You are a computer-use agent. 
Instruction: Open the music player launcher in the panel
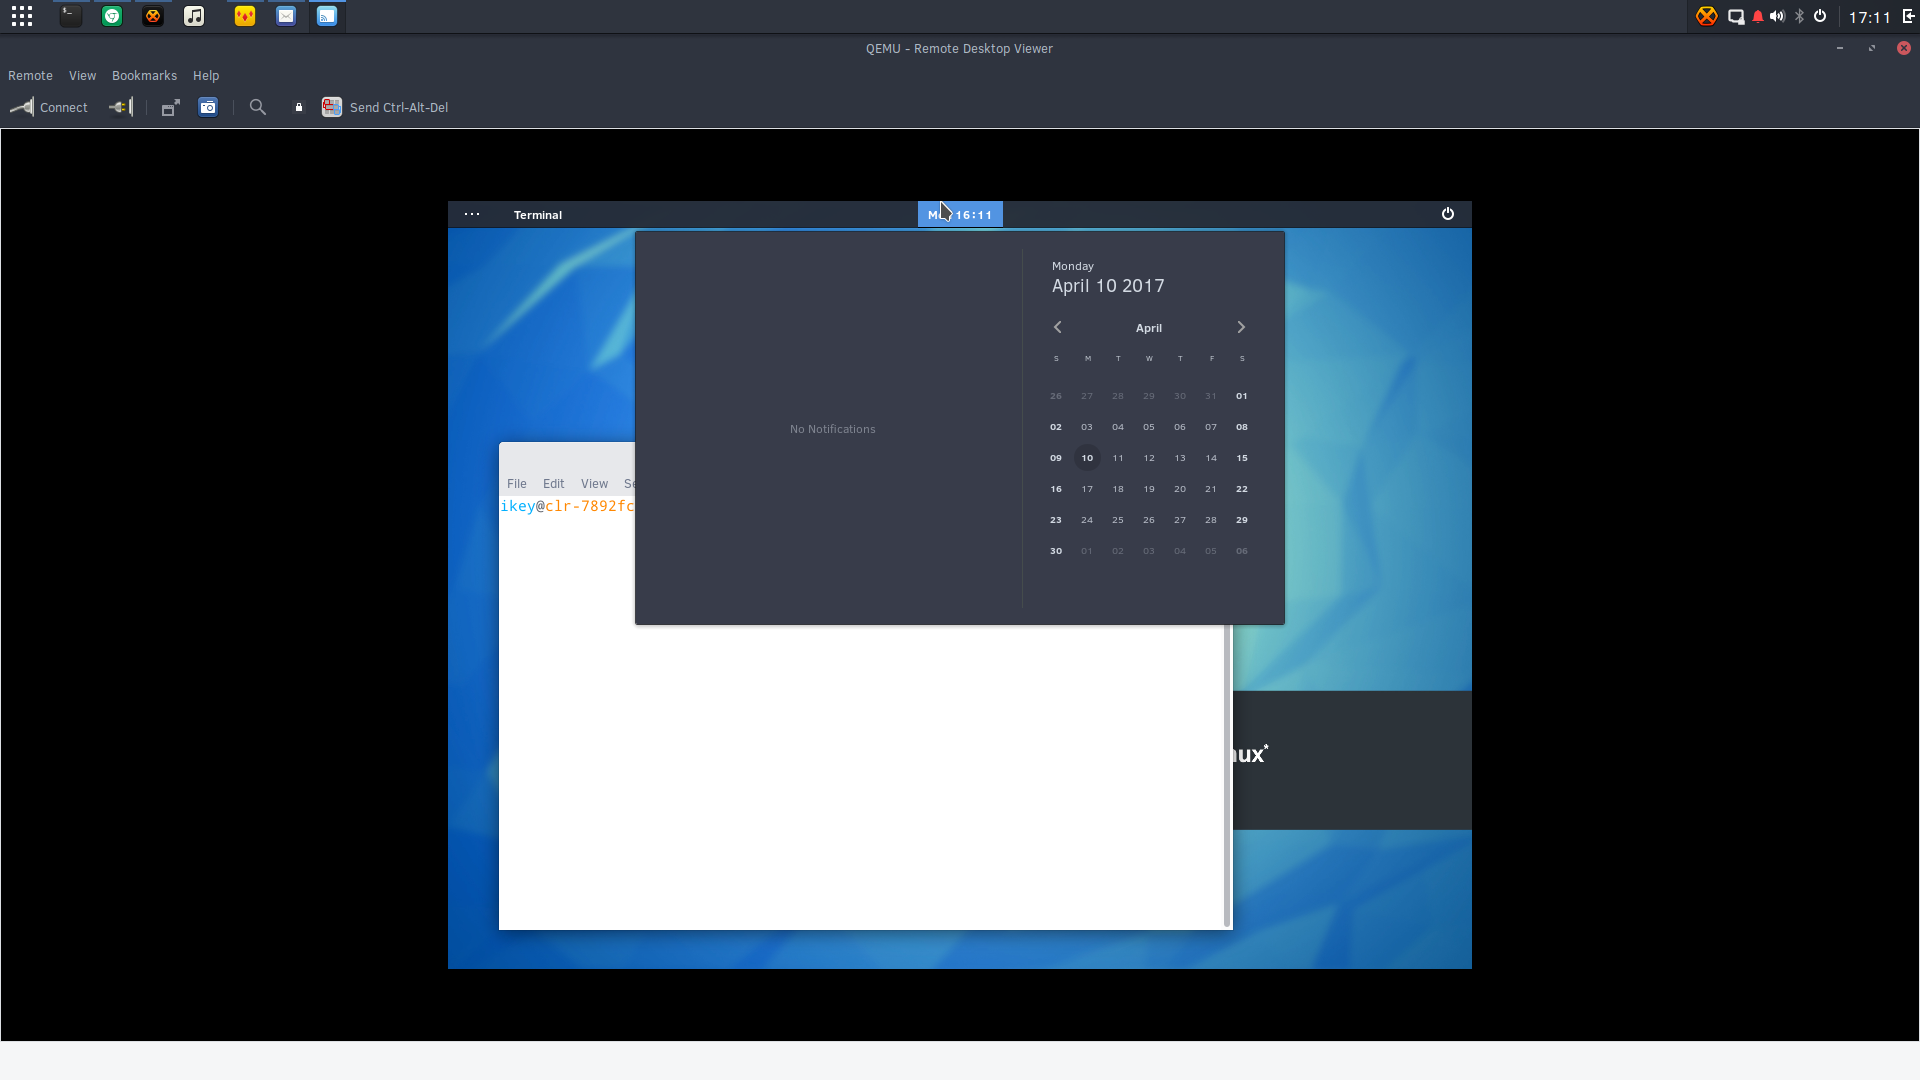(x=194, y=16)
